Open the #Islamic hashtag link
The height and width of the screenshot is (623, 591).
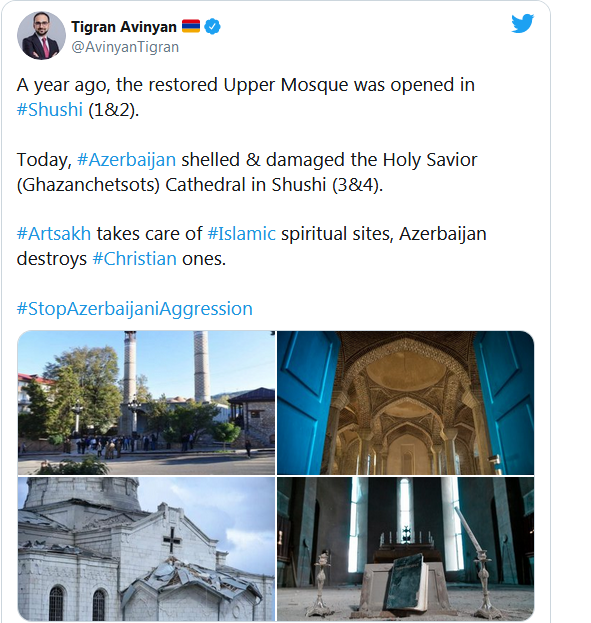coord(242,234)
